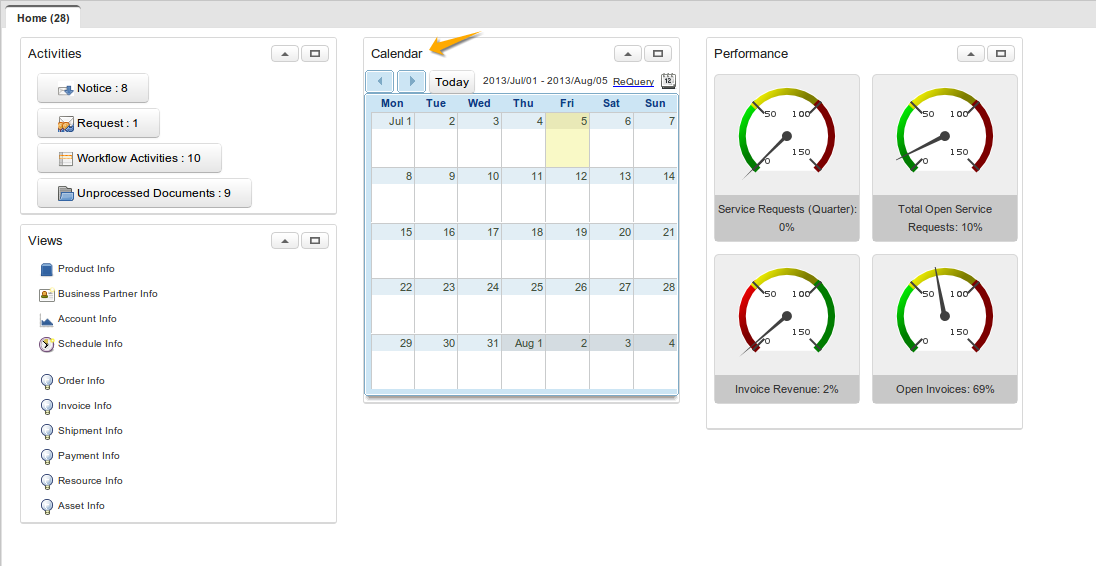Screen dimensions: 1096x566
Task: Select day 14 in the calendar
Action: click(656, 196)
